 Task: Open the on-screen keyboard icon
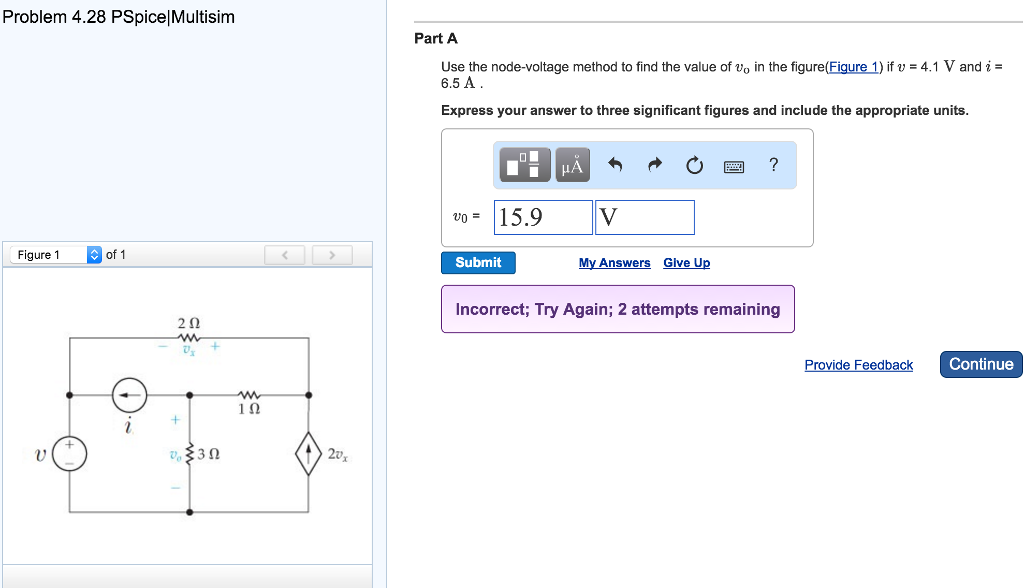[x=733, y=166]
